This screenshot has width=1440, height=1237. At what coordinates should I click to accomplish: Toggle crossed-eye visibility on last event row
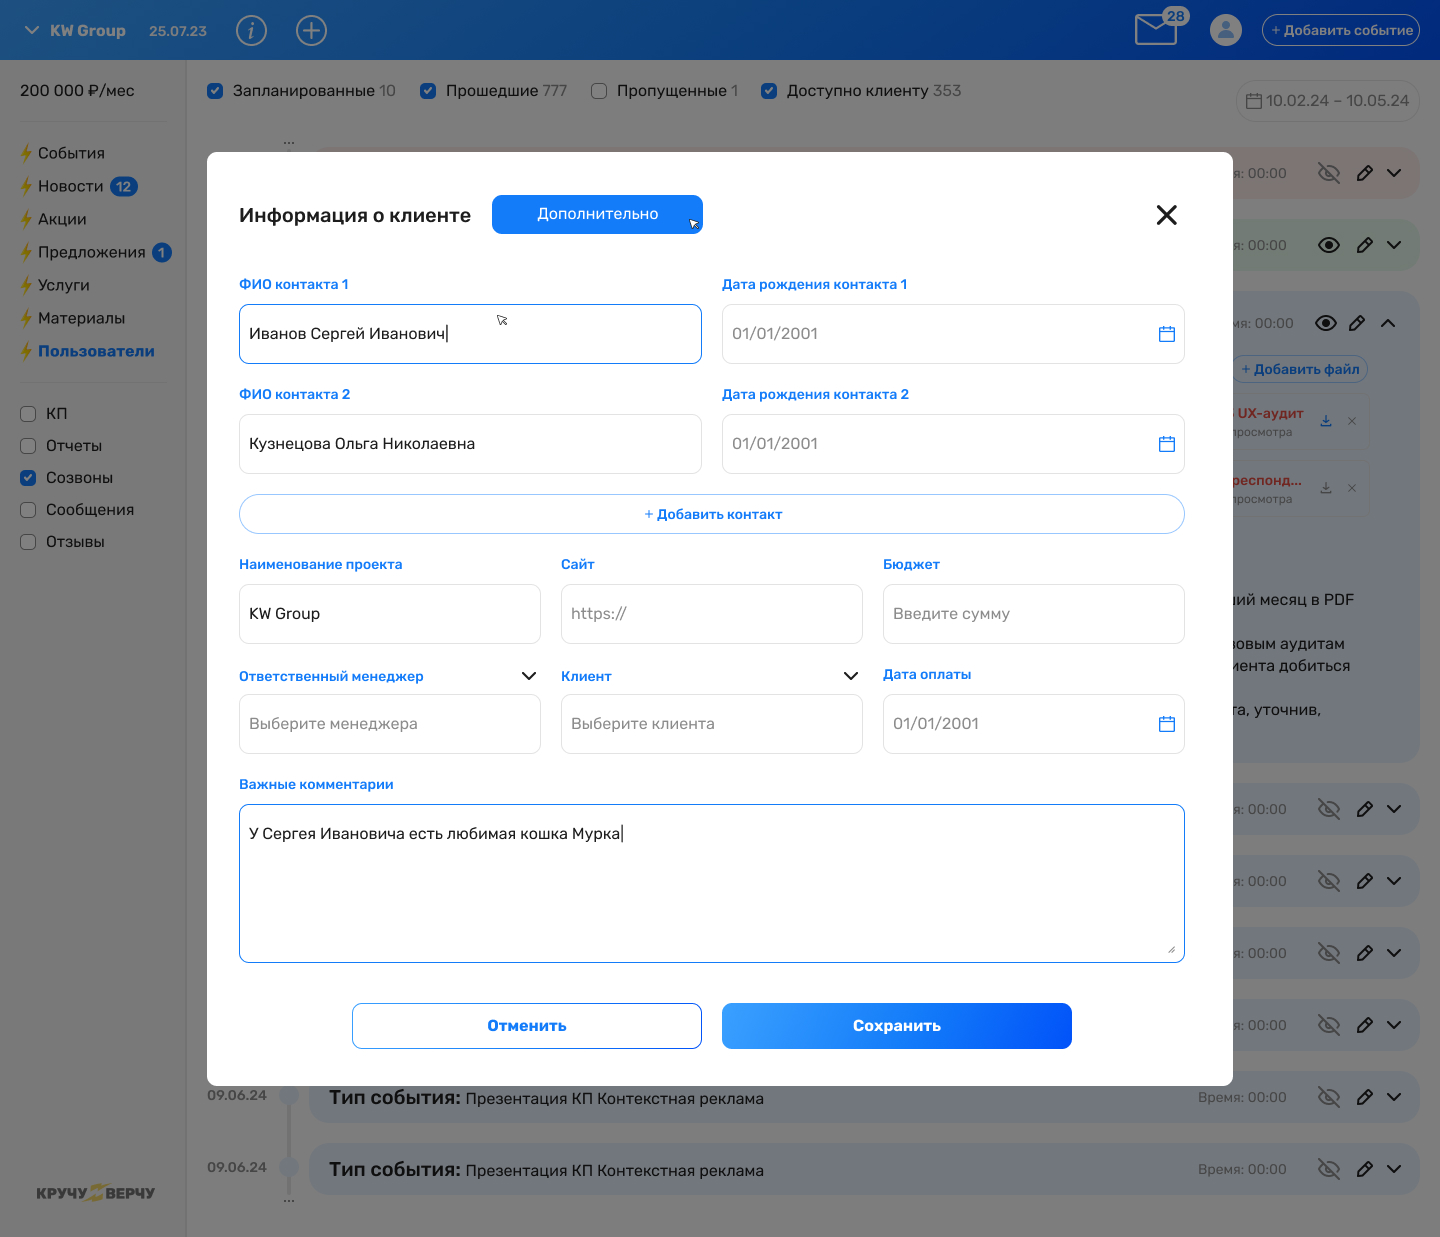pyautogui.click(x=1329, y=1169)
